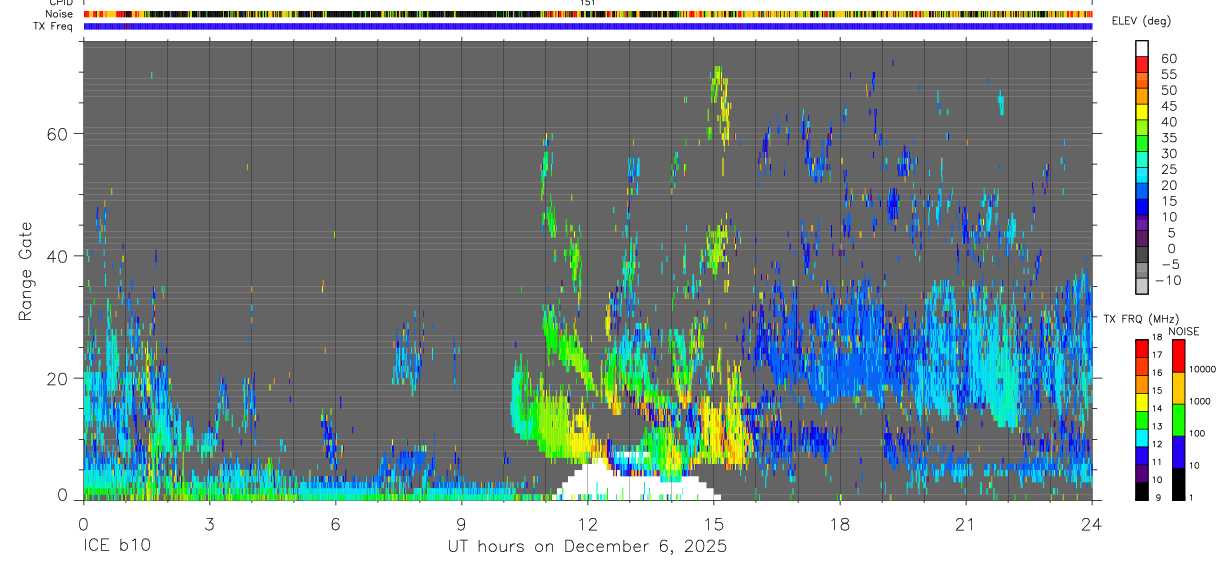Pick the yellow segment of TX FRQ color bar
The image size is (1228, 567).
[1142, 403]
